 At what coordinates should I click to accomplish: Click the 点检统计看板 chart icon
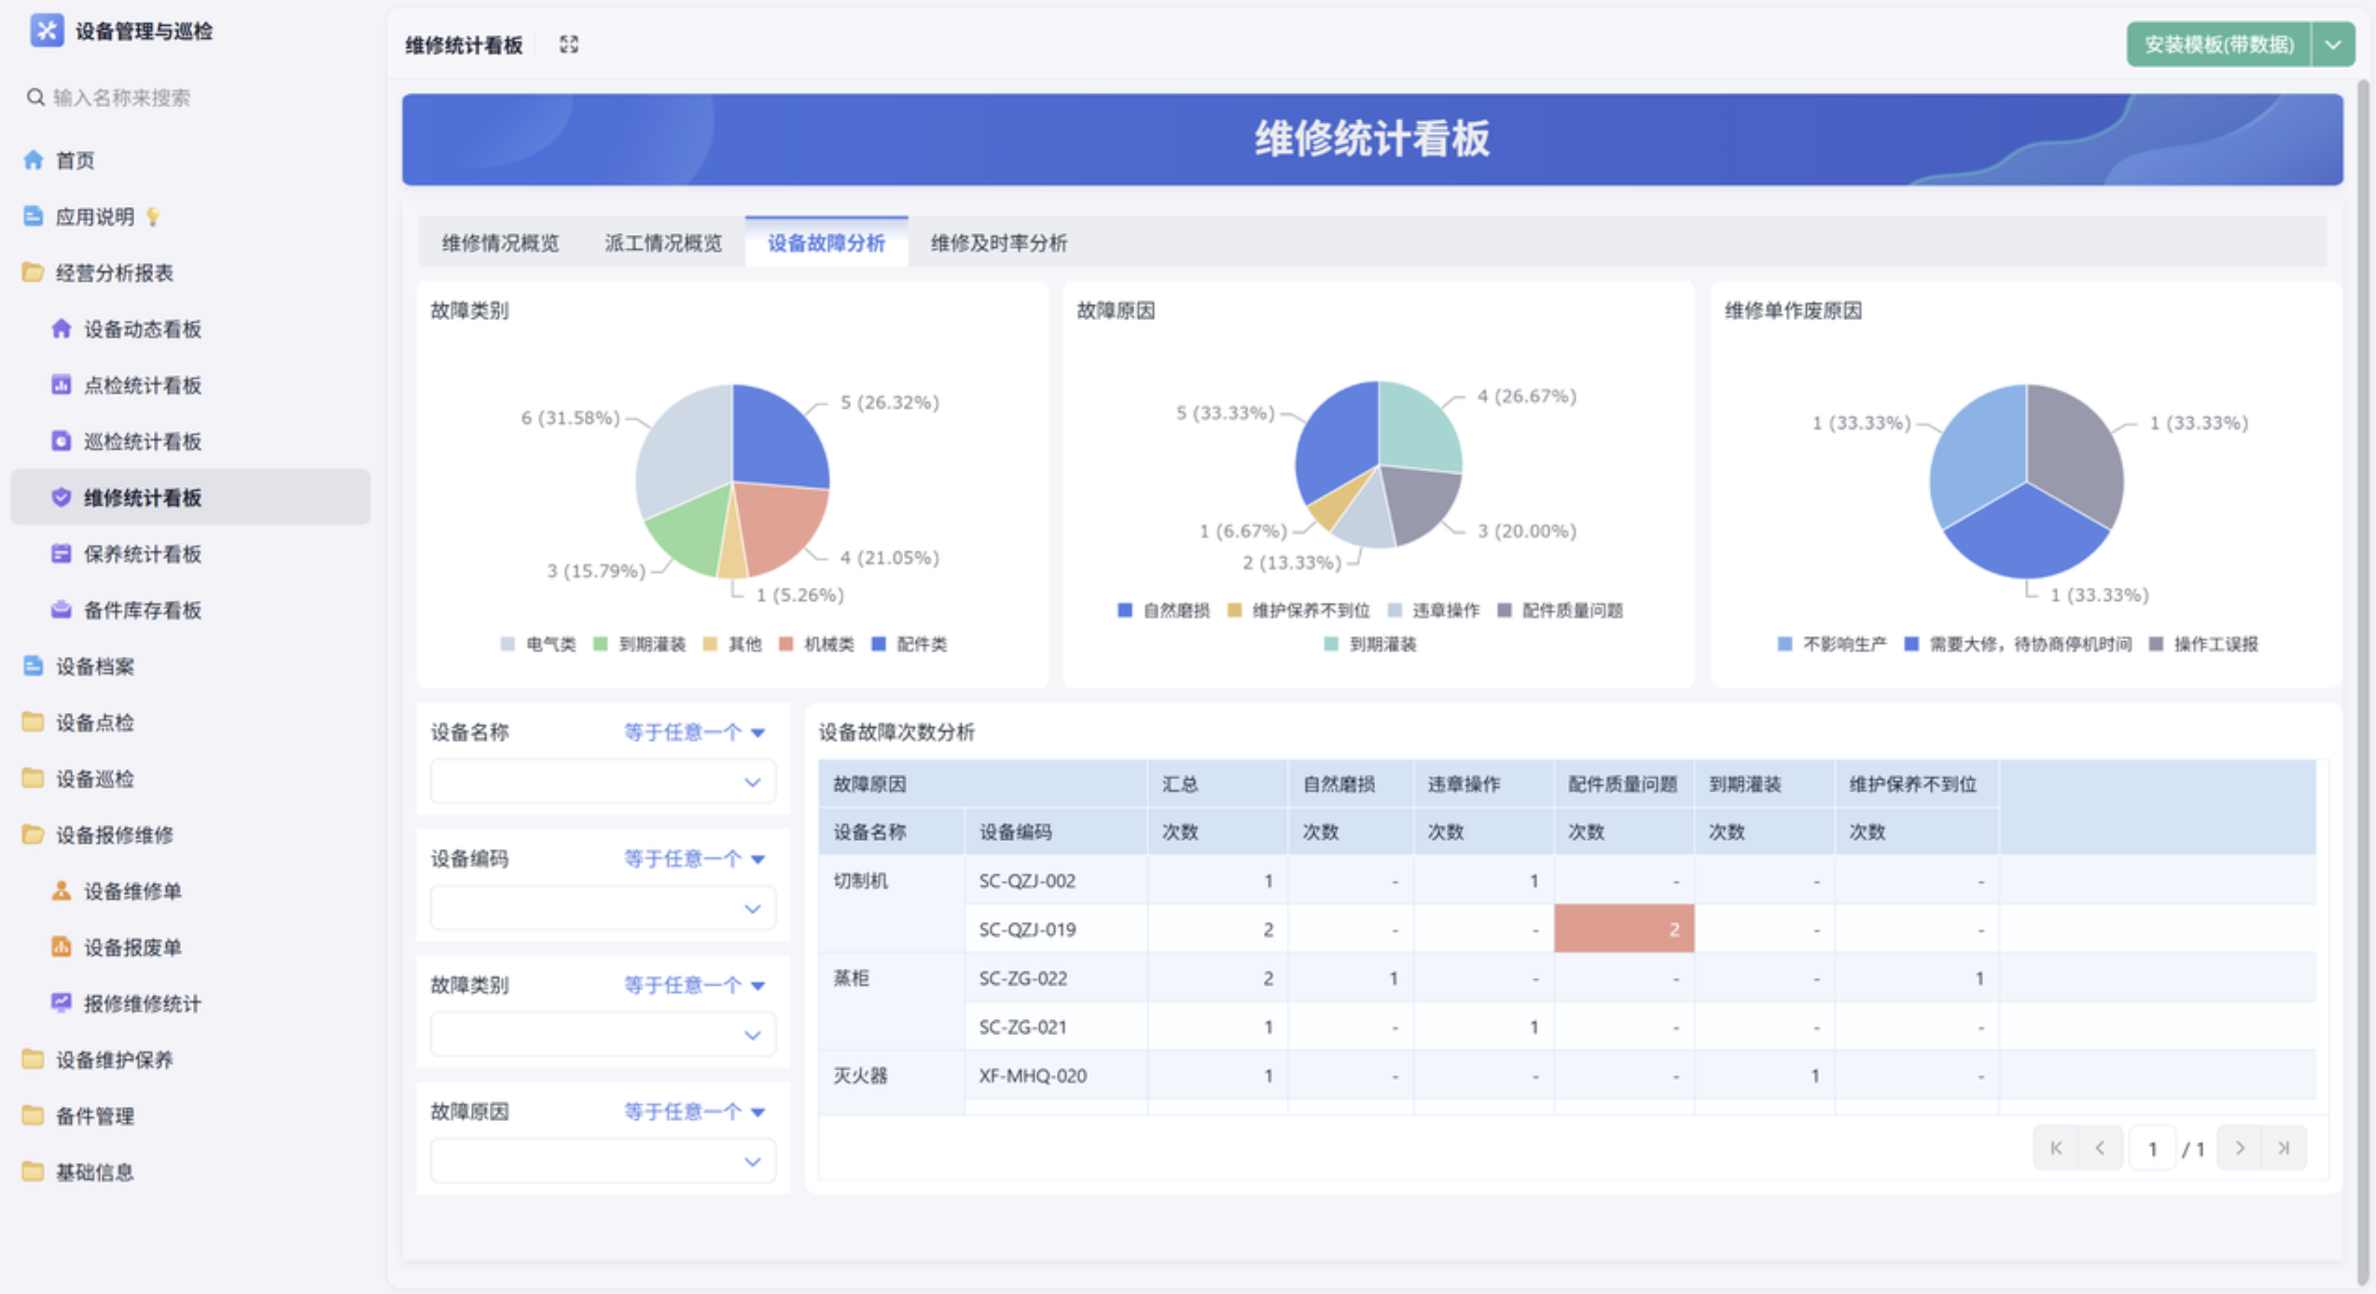pos(61,385)
